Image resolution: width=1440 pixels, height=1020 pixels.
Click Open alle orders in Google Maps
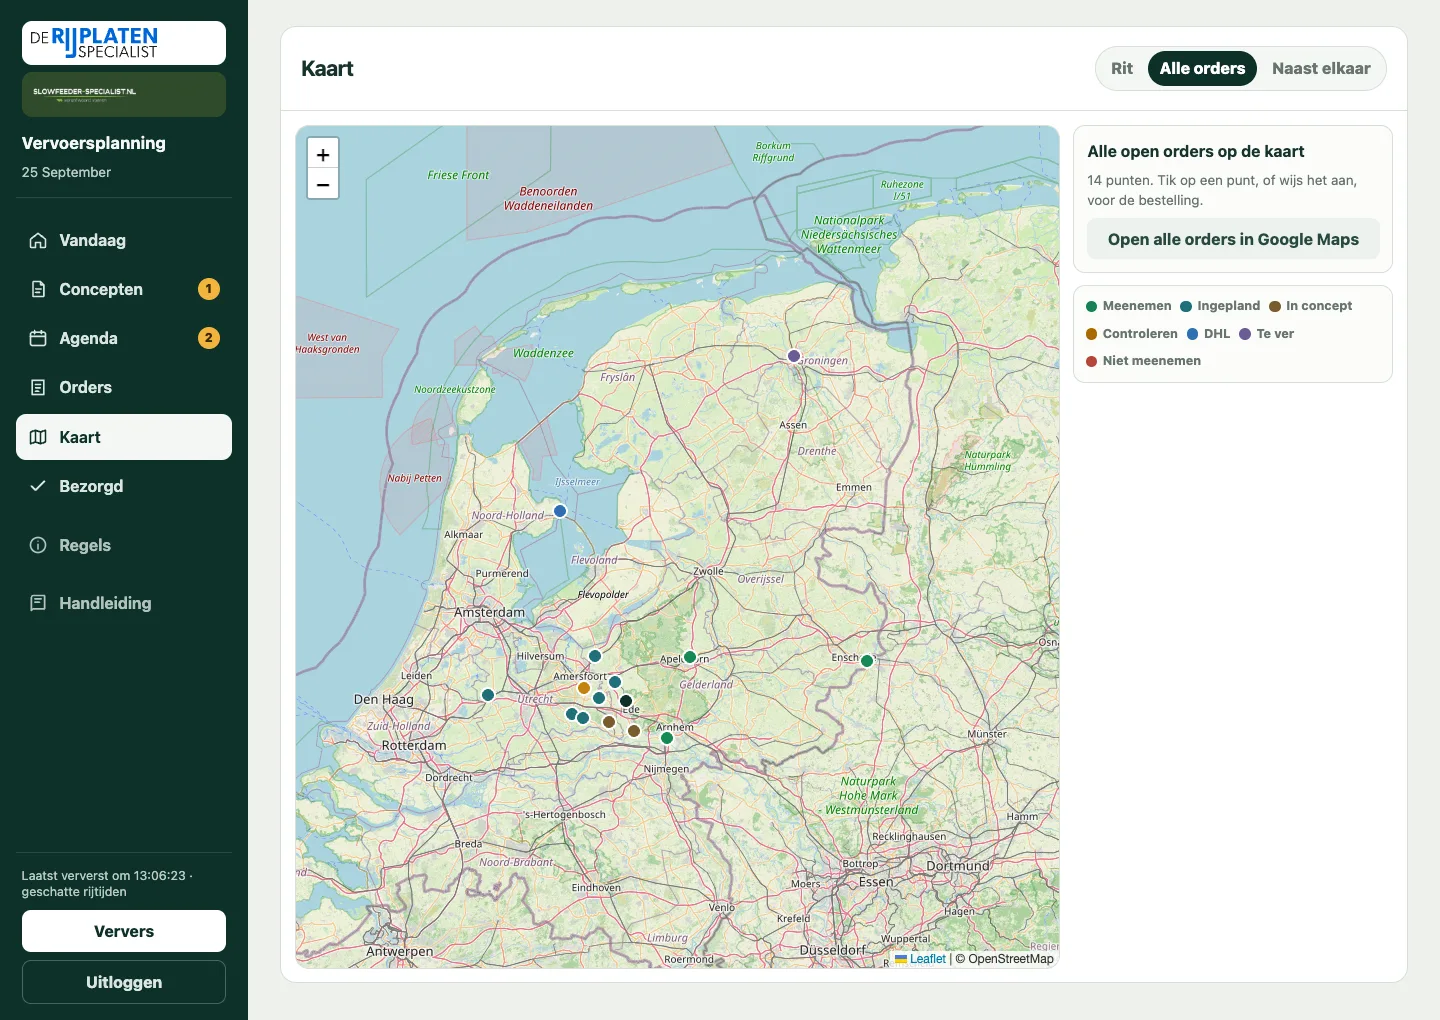point(1233,239)
